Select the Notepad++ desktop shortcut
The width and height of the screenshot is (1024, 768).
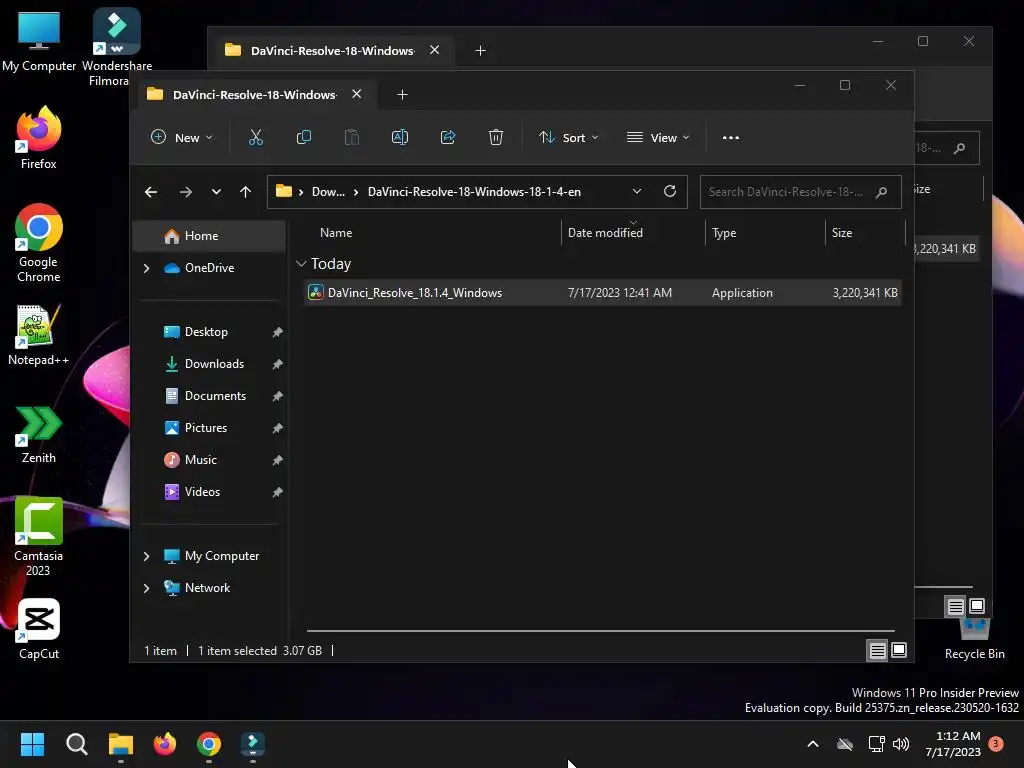(x=39, y=335)
